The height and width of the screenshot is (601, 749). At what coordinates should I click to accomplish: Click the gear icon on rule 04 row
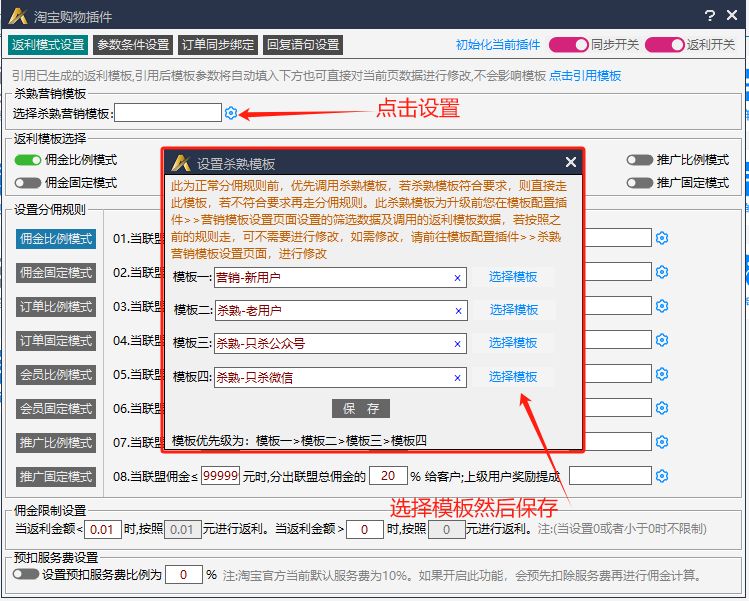[662, 340]
